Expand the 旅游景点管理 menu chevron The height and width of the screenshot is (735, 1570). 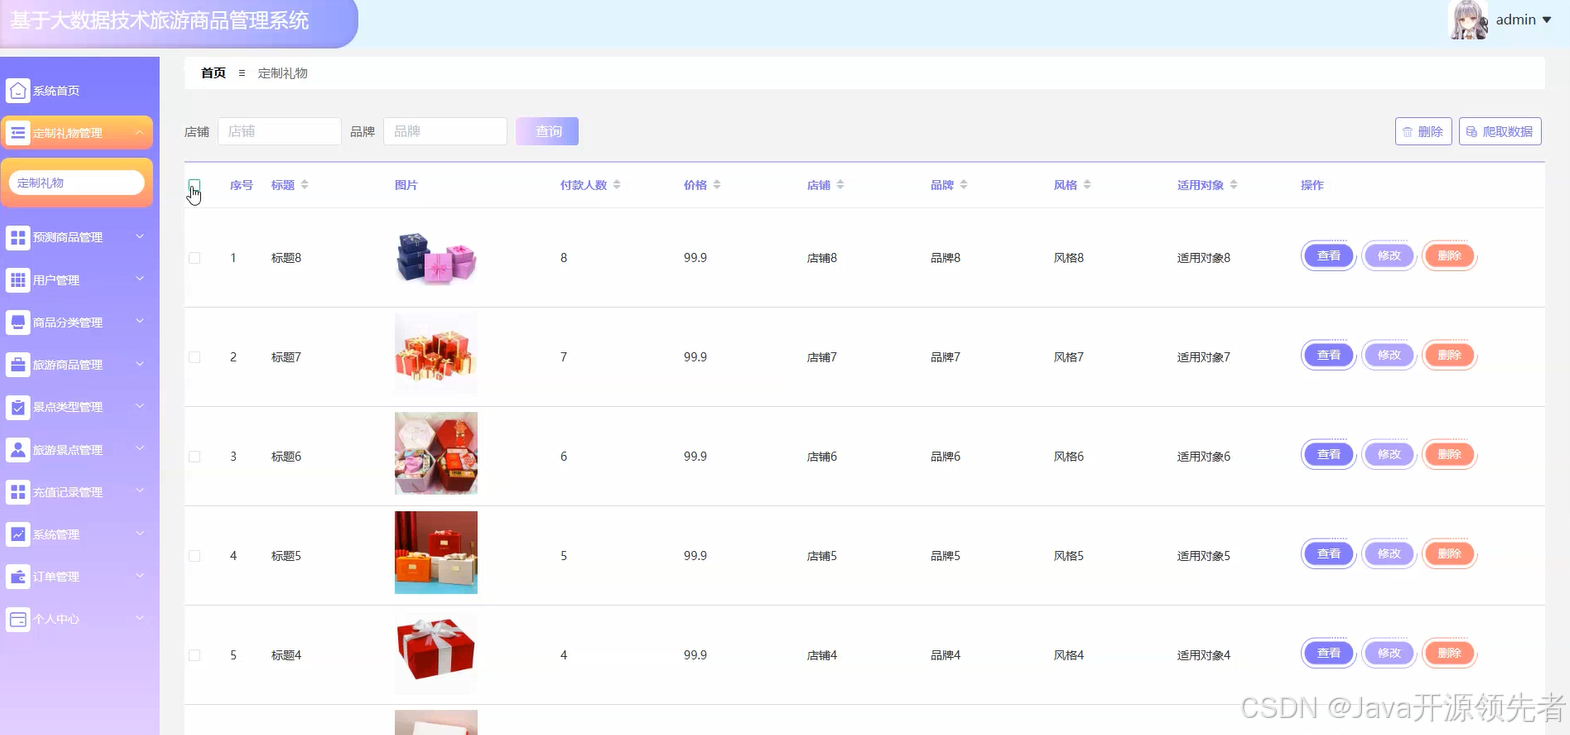[x=140, y=449]
